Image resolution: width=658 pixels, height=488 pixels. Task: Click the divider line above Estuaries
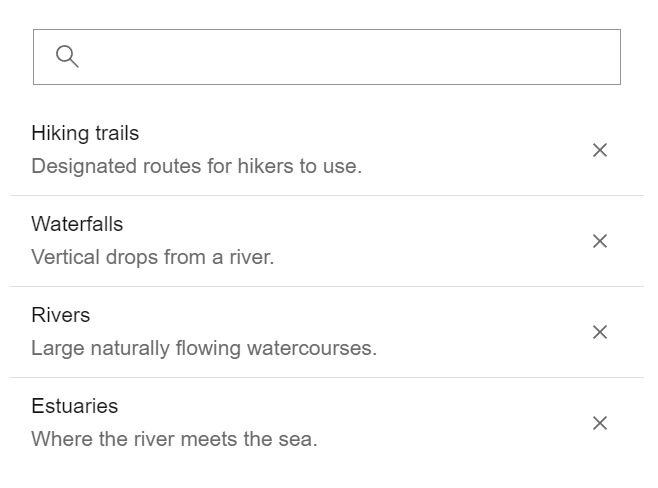pos(327,377)
